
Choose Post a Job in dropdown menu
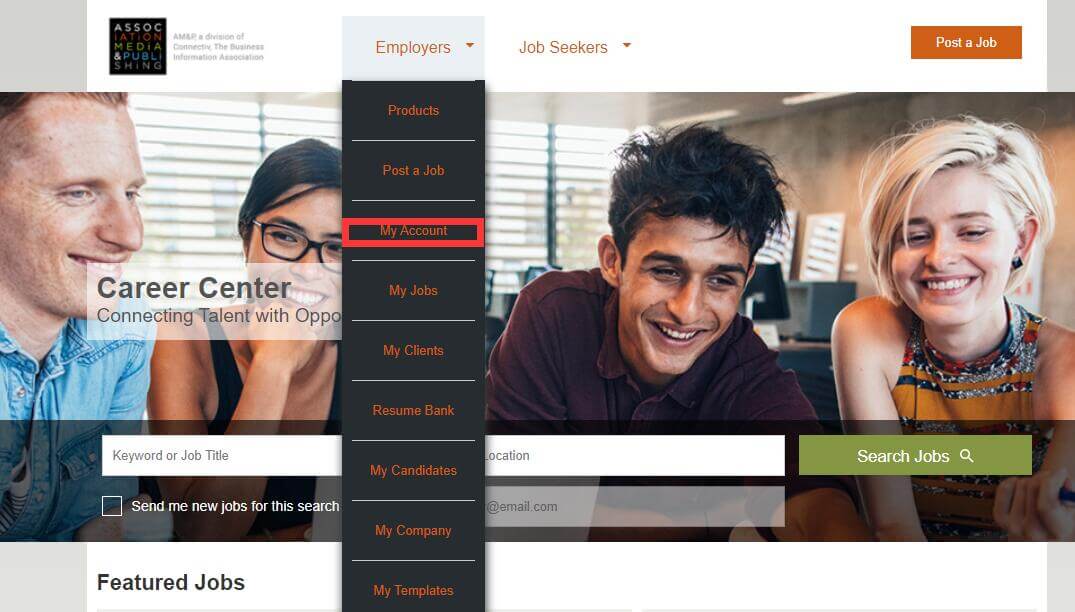coord(413,171)
